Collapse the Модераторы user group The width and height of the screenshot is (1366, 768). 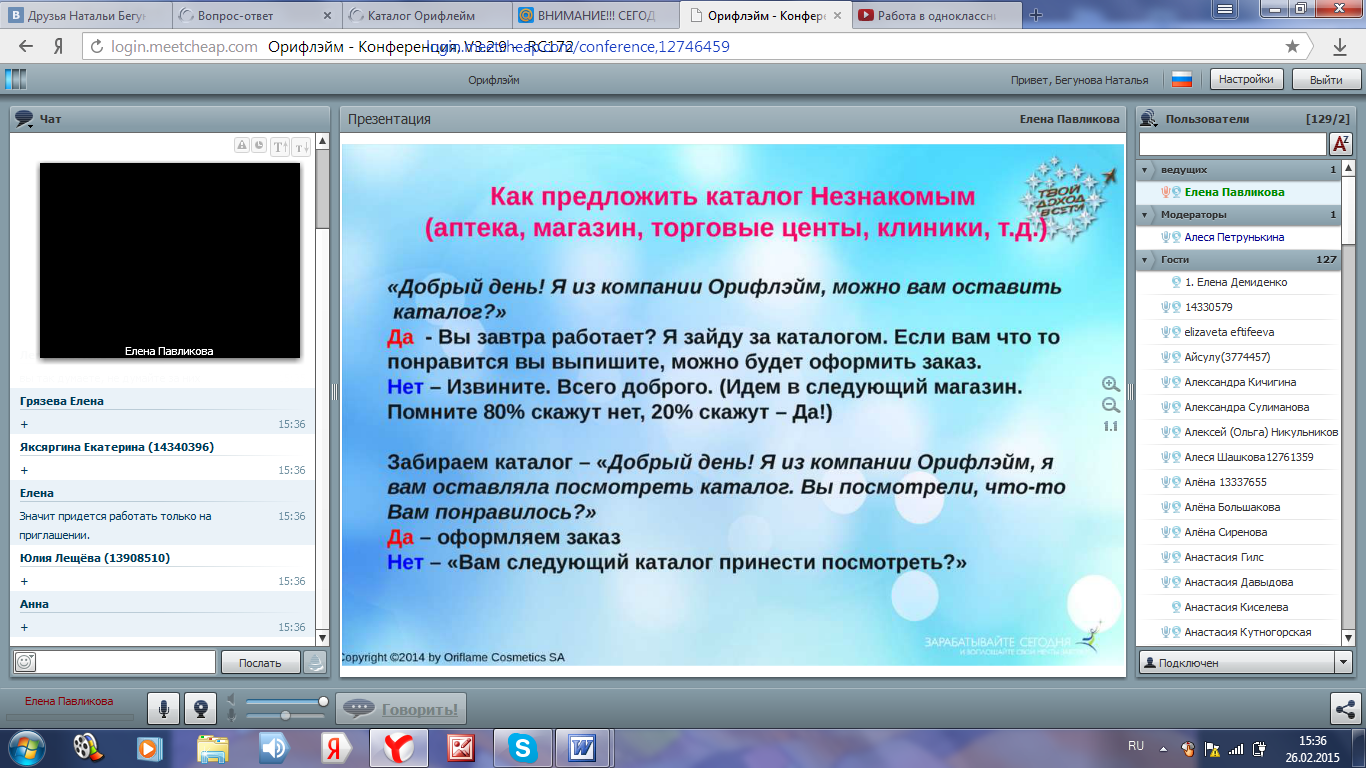point(1145,215)
